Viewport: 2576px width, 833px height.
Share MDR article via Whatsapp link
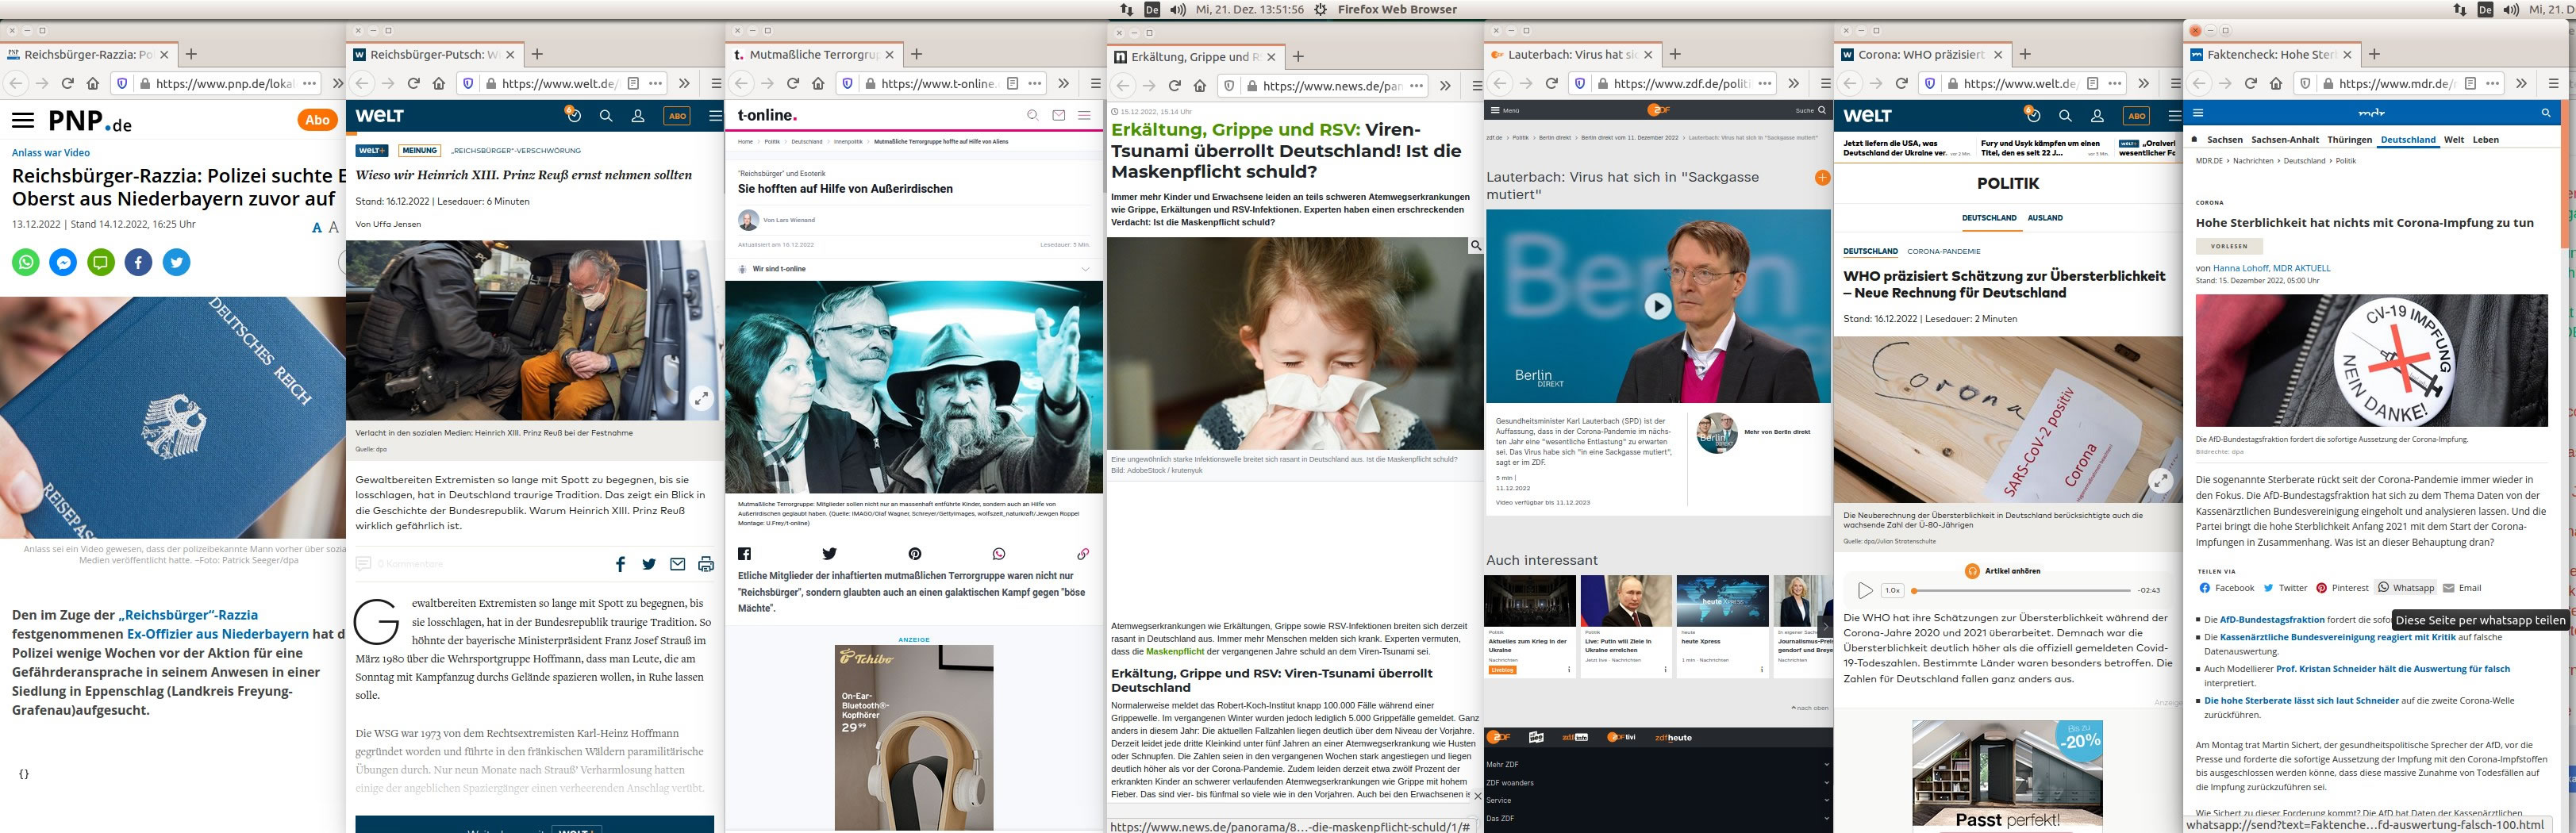(2406, 588)
